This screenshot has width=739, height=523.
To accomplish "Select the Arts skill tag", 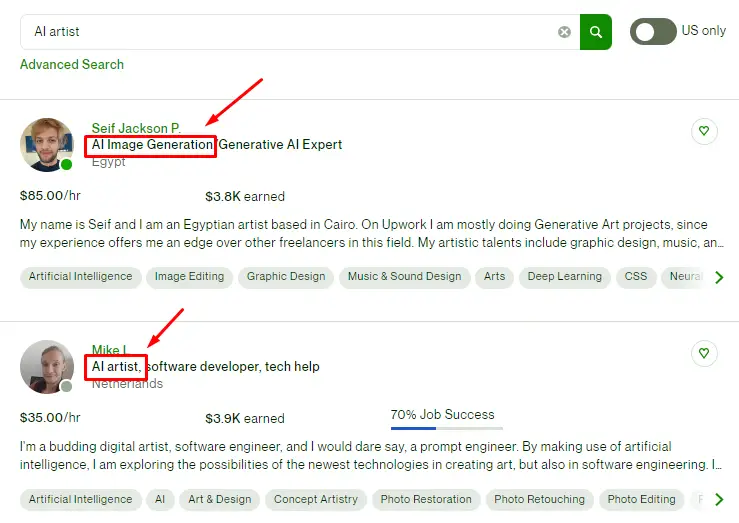I will (494, 277).
